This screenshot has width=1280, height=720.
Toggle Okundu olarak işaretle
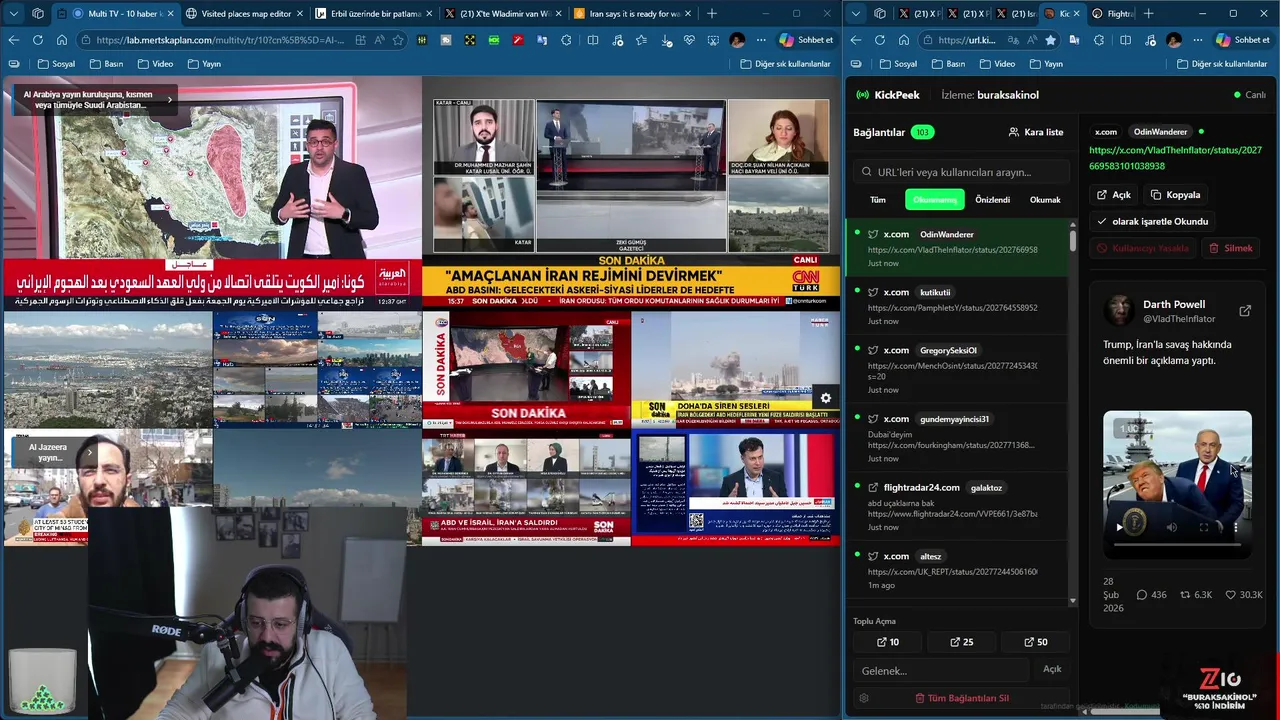point(1152,221)
